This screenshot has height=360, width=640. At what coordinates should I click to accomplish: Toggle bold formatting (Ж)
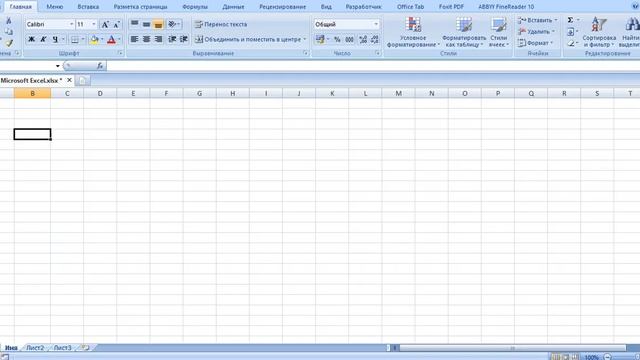tap(31, 40)
